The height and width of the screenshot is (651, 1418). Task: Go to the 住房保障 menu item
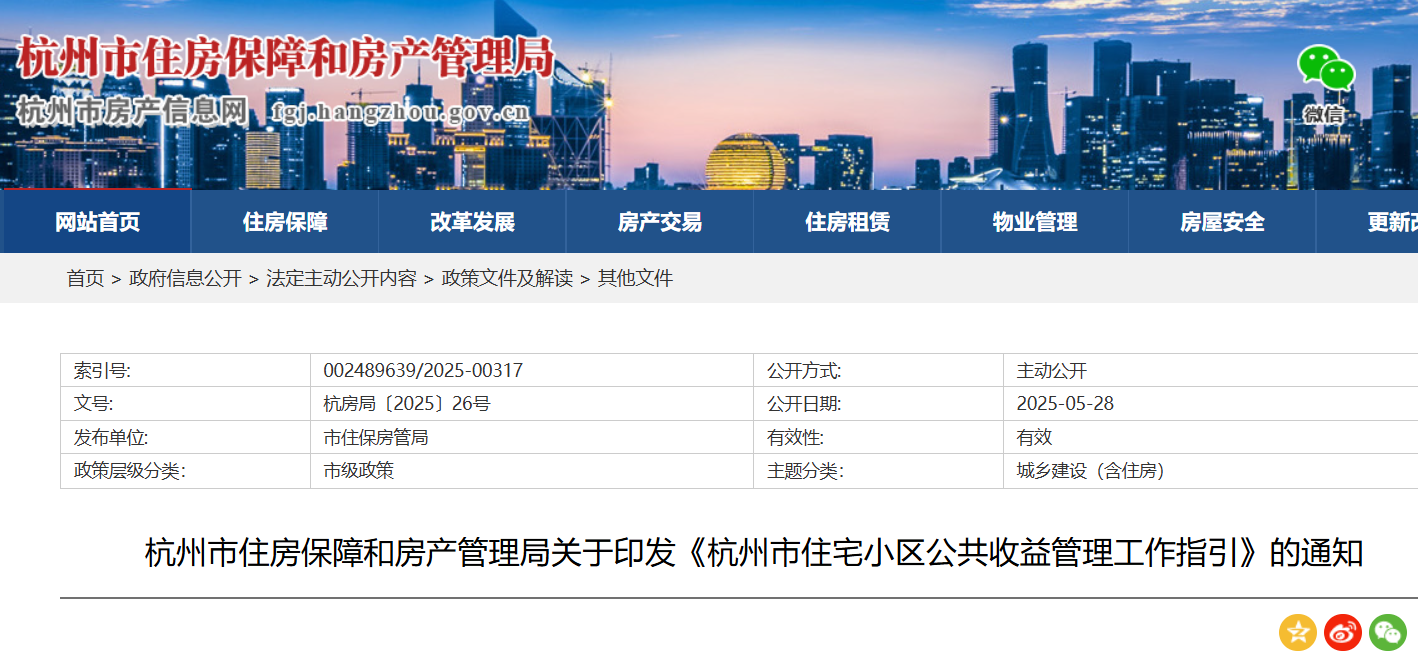click(x=285, y=222)
